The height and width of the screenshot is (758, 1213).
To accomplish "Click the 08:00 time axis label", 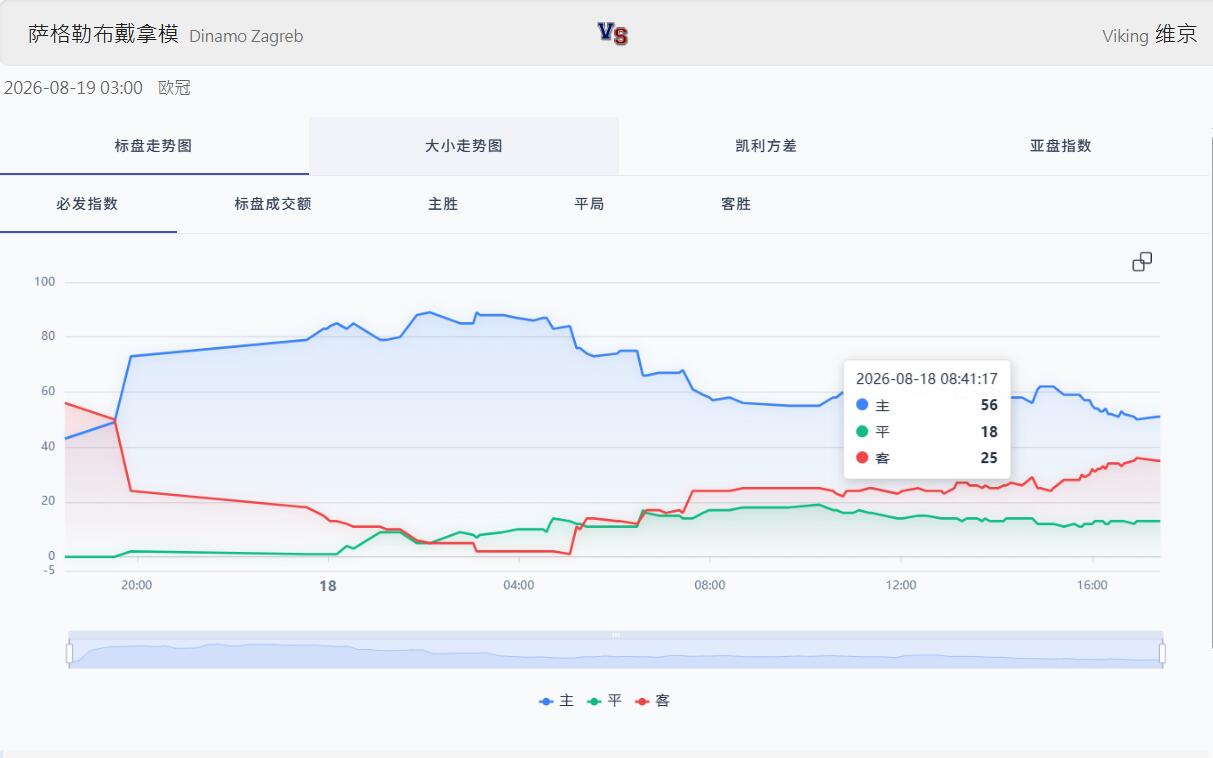I will point(710,585).
